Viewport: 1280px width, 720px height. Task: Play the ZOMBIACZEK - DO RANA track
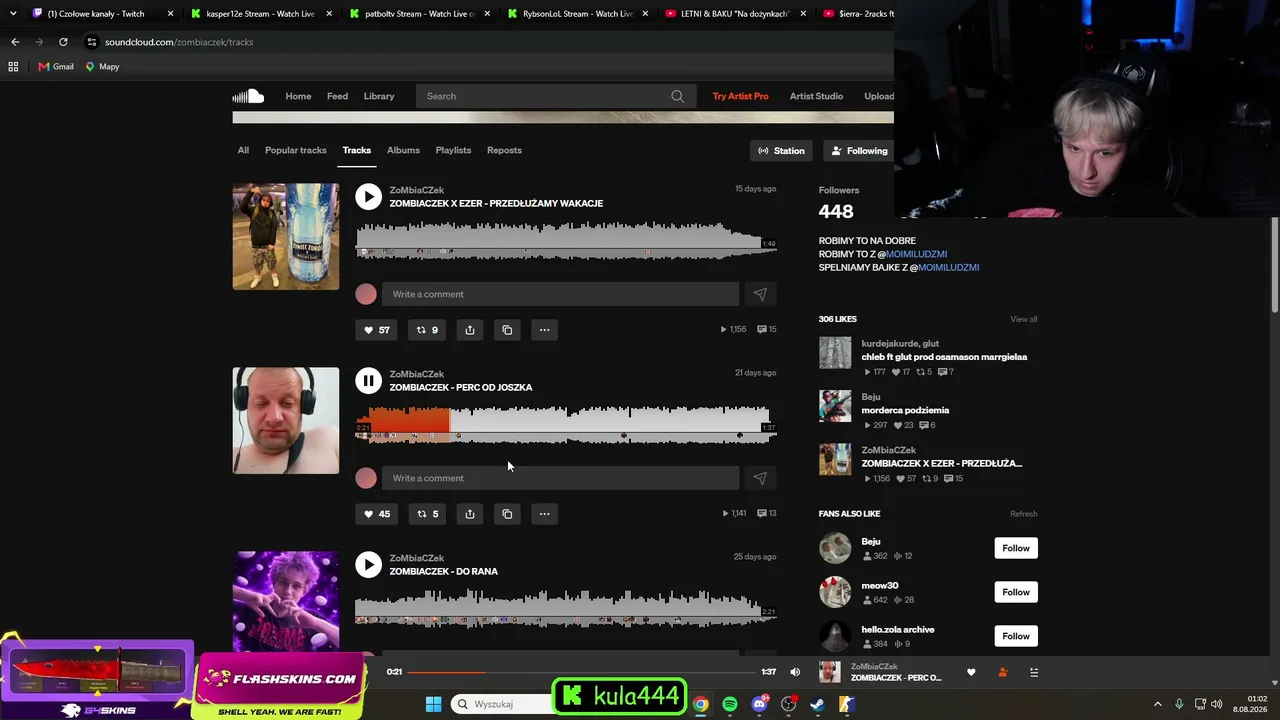pos(369,565)
